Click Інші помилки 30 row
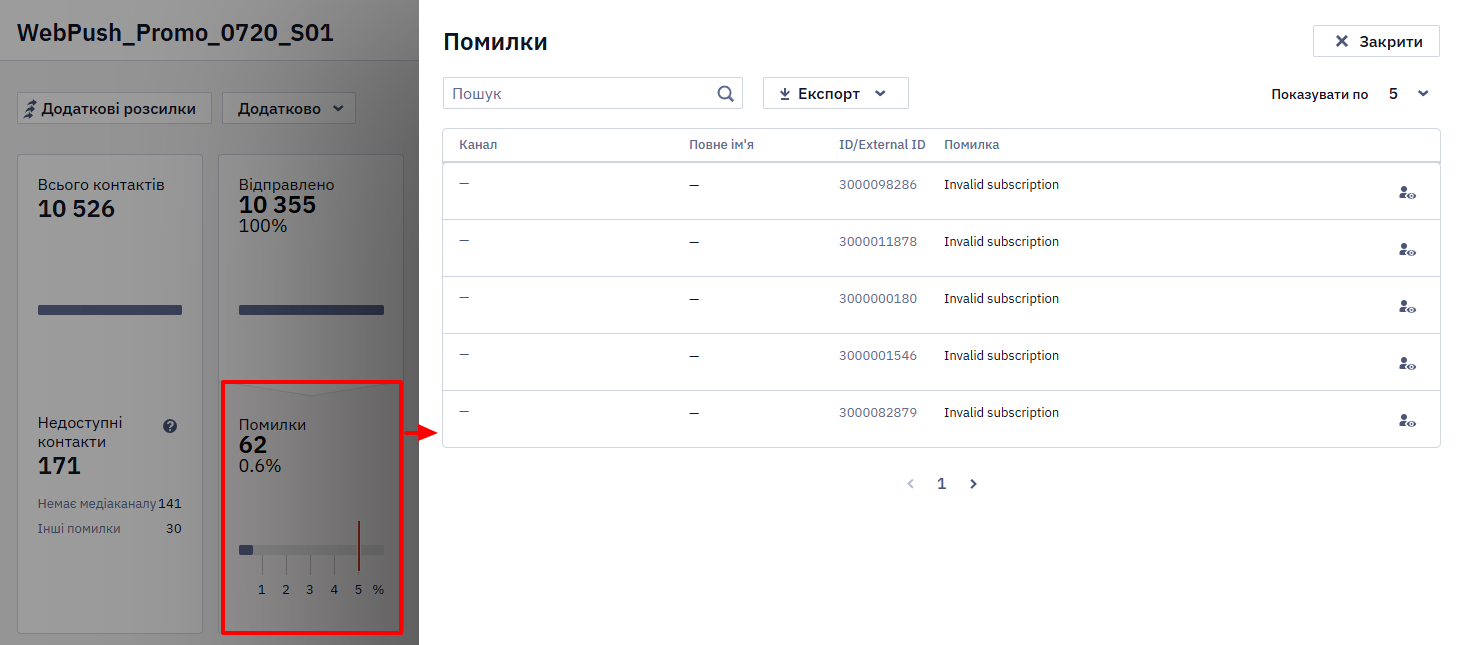The height and width of the screenshot is (645, 1462). coord(110,529)
